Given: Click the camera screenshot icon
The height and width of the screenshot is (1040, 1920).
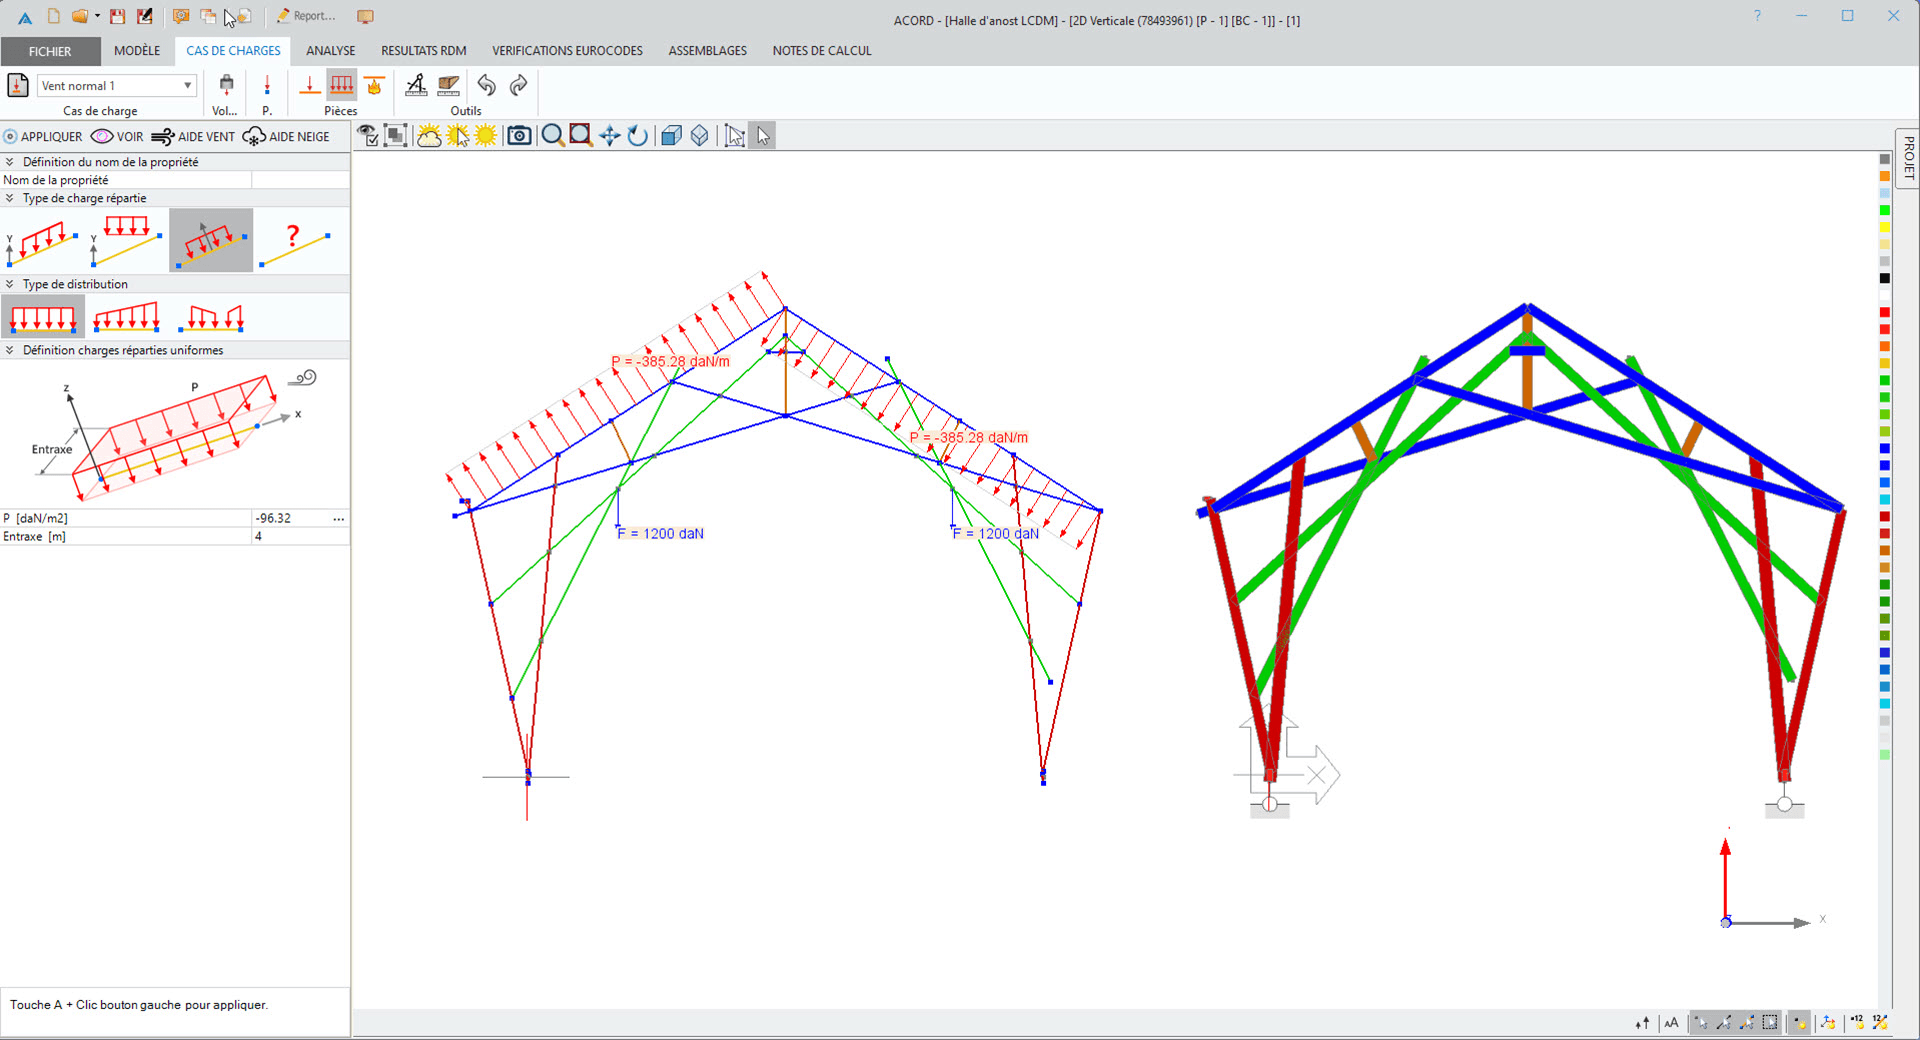Looking at the screenshot, I should click(519, 136).
